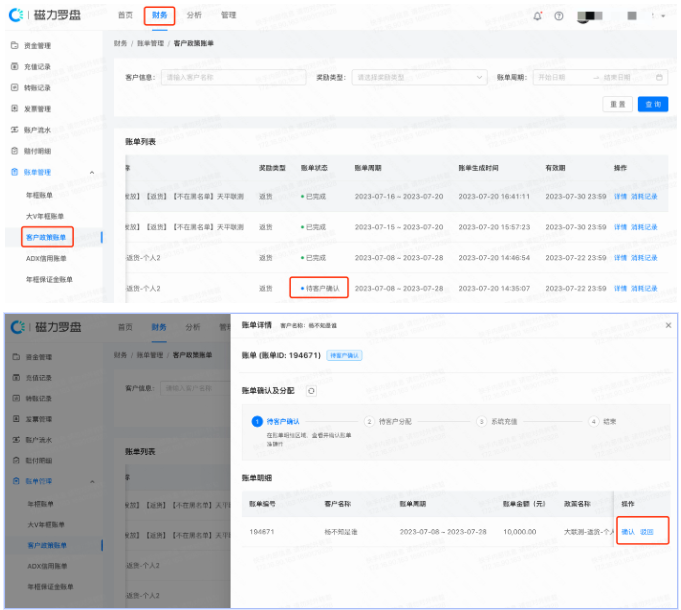The image size is (681, 610).
Task: Click 驳回 link in bill detail row
Action: point(647,532)
